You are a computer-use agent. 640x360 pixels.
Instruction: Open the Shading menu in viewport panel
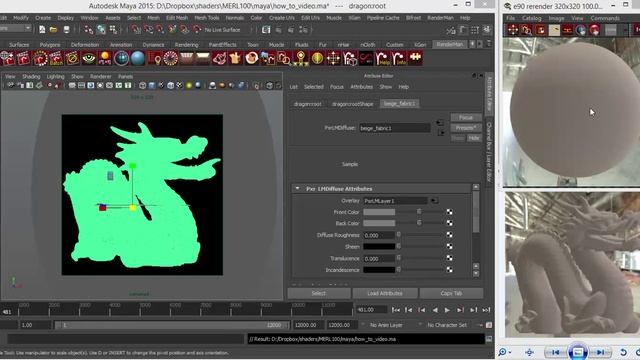click(31, 76)
